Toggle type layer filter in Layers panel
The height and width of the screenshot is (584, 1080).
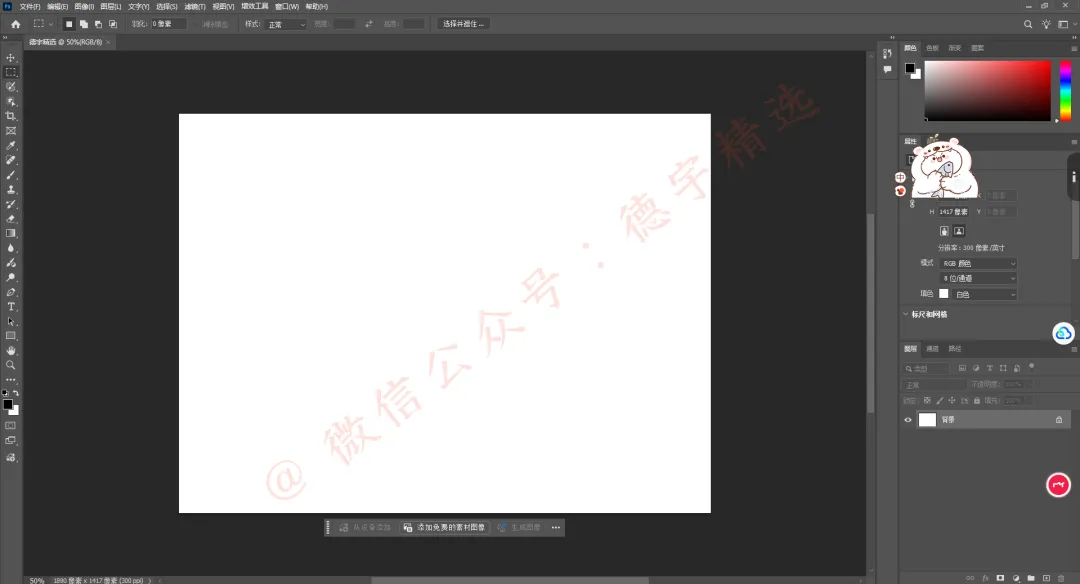(990, 368)
